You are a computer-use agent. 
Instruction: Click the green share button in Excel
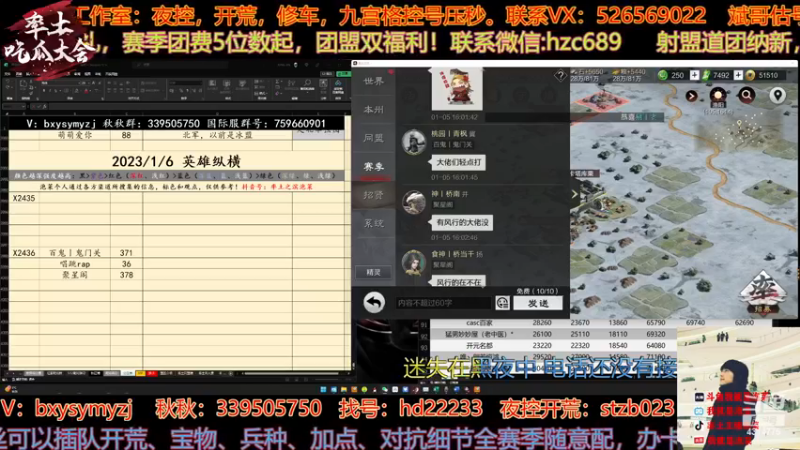pos(343,73)
